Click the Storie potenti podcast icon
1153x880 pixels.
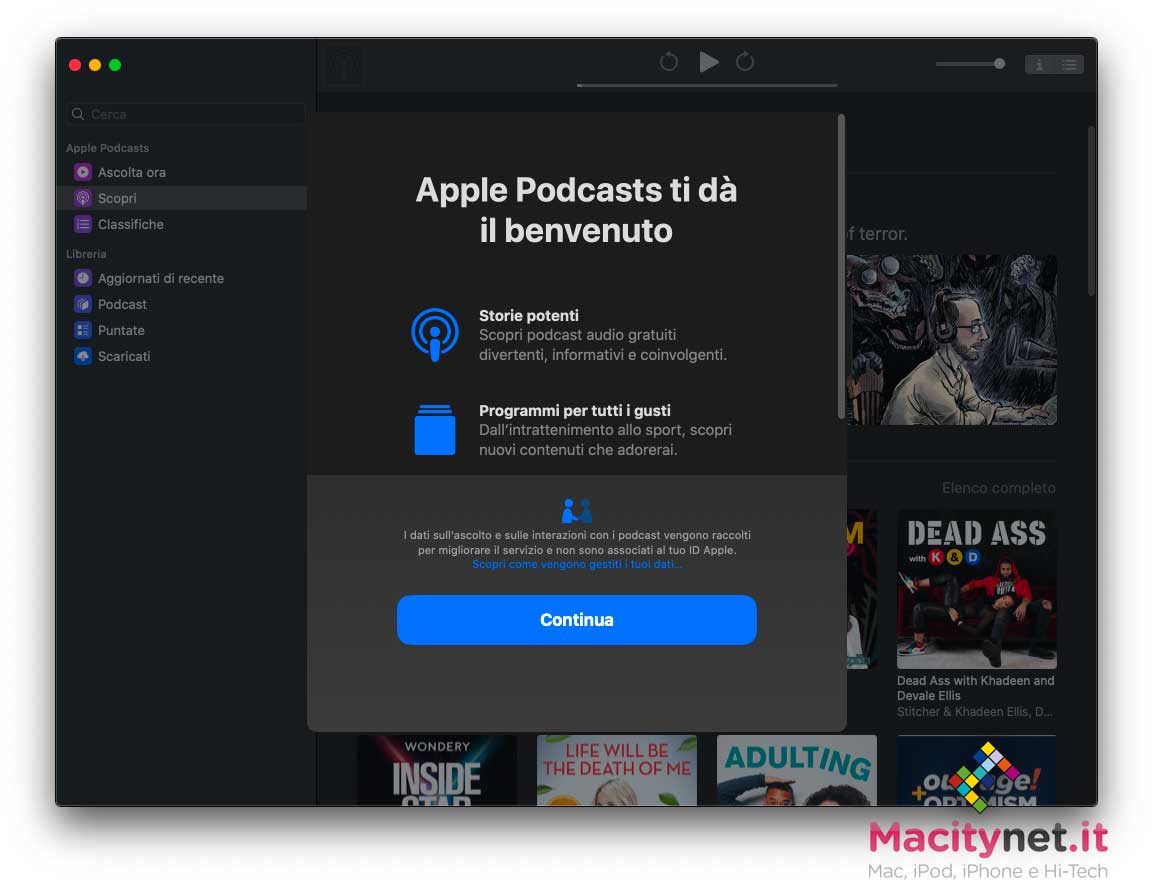click(435, 335)
